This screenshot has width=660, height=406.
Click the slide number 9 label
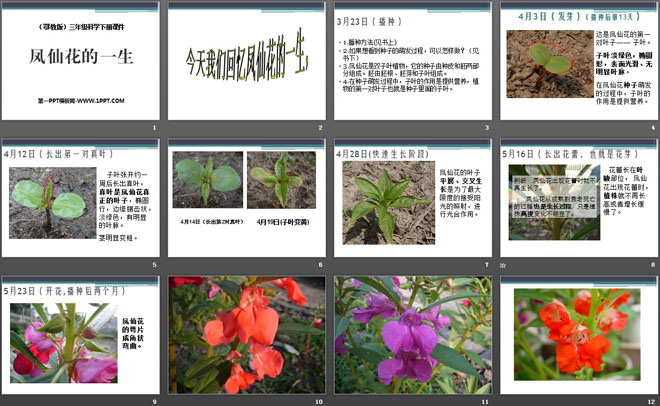coord(154,402)
